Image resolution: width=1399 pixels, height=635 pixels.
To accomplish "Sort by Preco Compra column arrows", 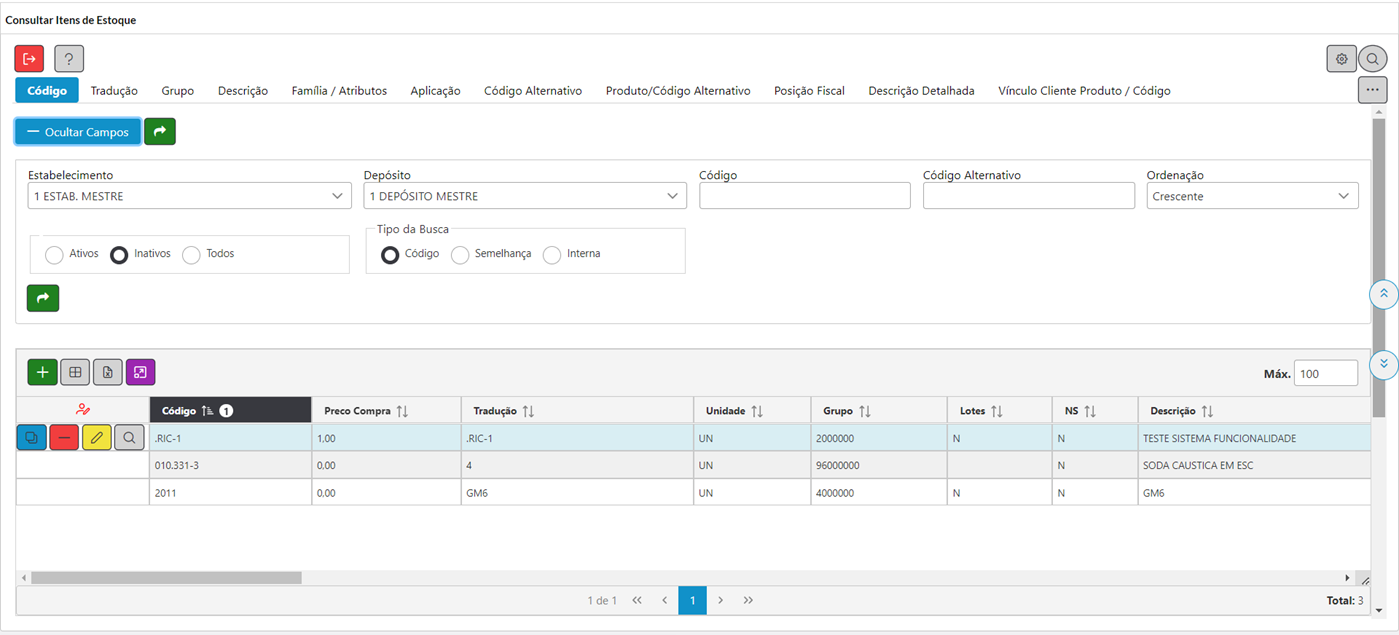I will (402, 411).
